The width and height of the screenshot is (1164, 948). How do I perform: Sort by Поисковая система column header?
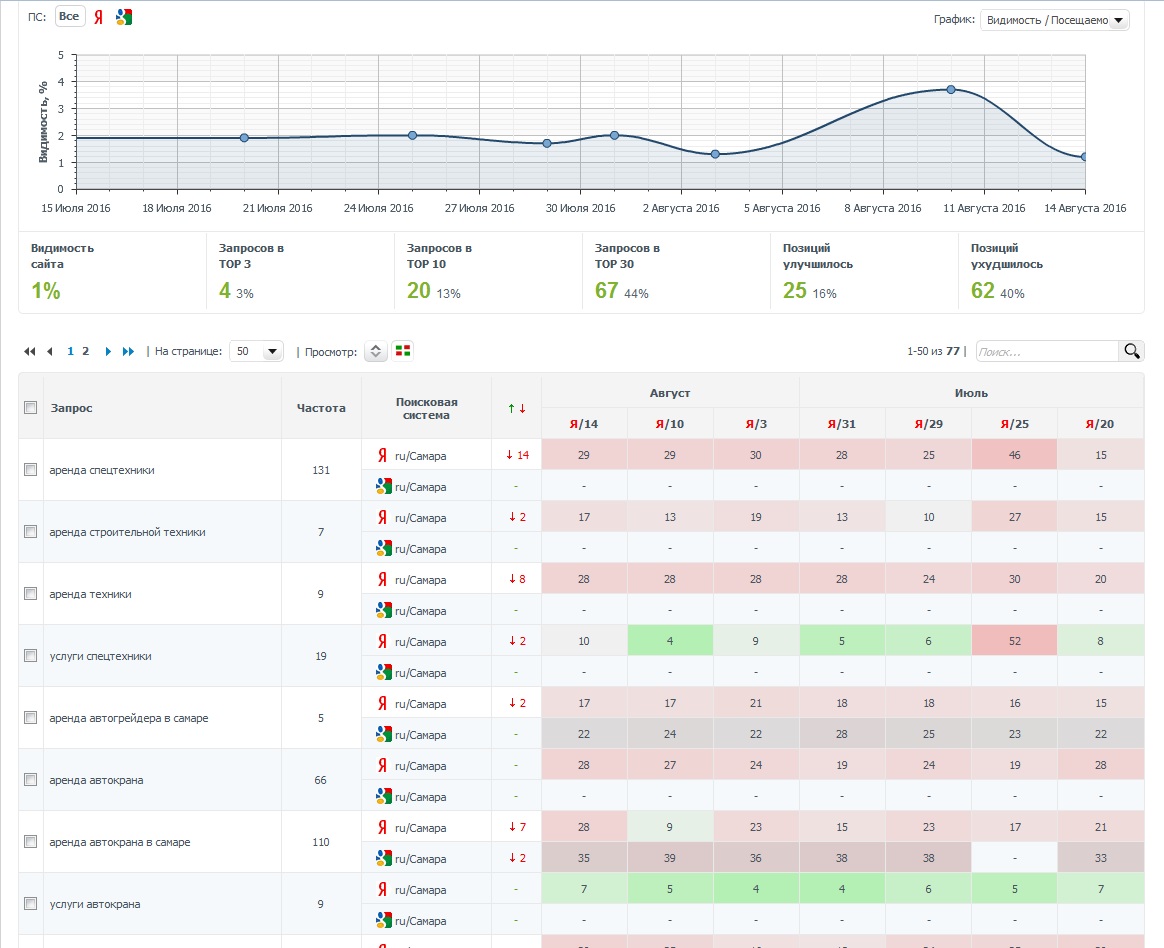[x=426, y=408]
